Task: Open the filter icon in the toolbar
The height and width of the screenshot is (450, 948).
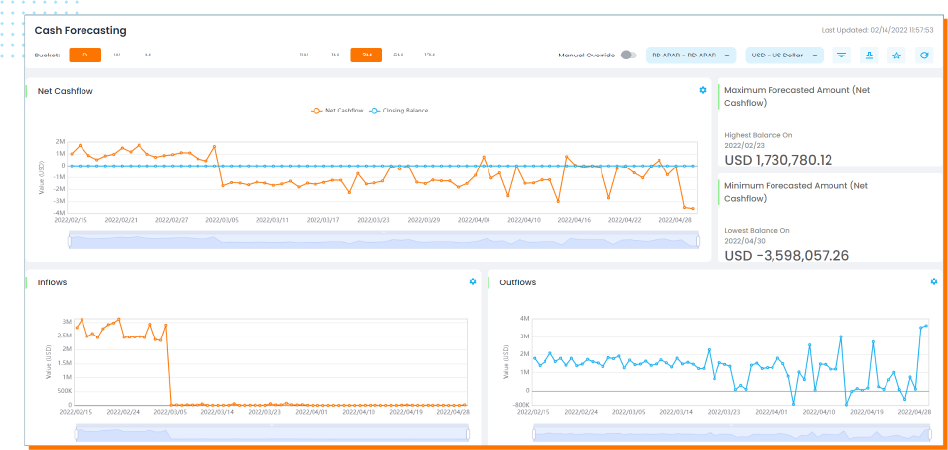Action: pyautogui.click(x=841, y=55)
